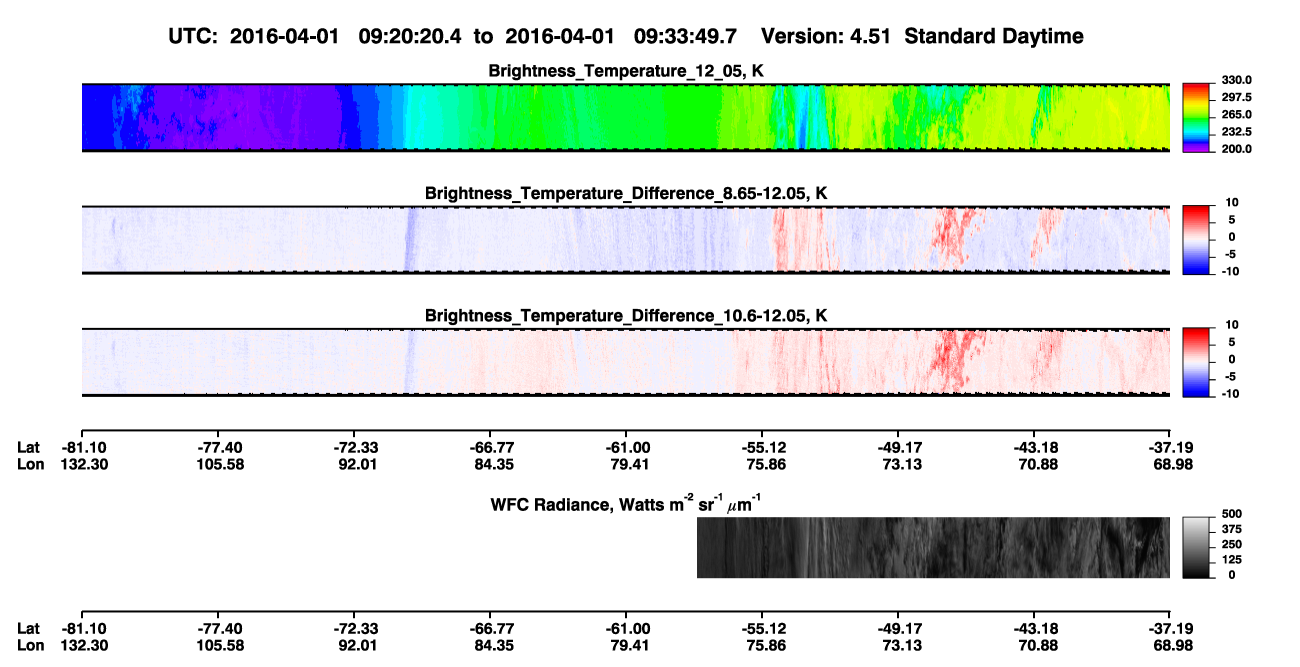This screenshot has width=1300, height=667.
Task: Click longitude 73.13 below the WFC Radiance image
Action: [898, 646]
